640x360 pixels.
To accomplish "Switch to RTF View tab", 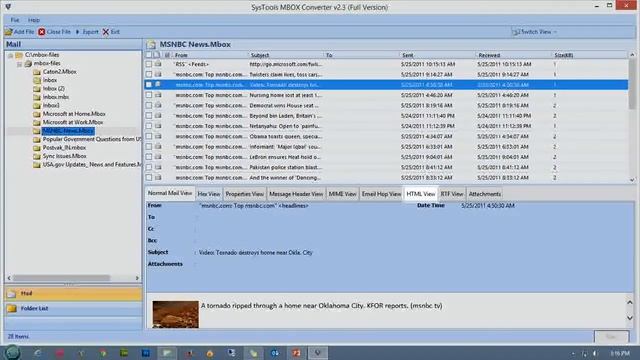I will pyautogui.click(x=452, y=194).
